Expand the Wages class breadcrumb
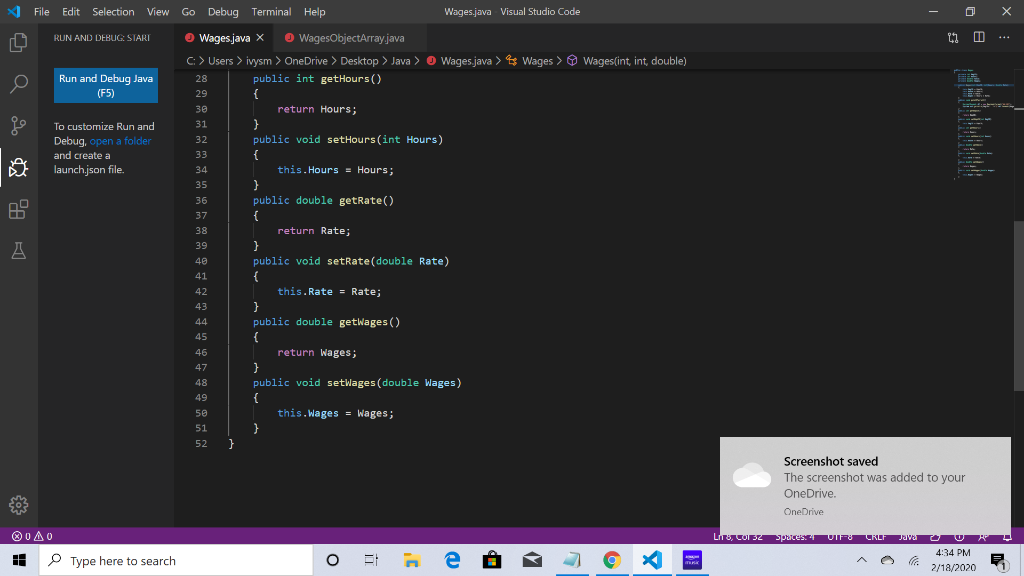 [x=530, y=61]
